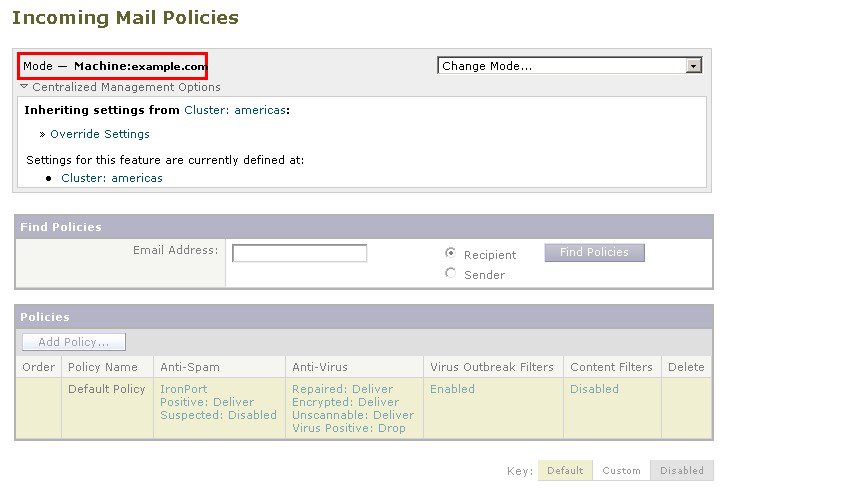Click the Default key color swatch
The height and width of the screenshot is (488, 863).
(x=565, y=471)
